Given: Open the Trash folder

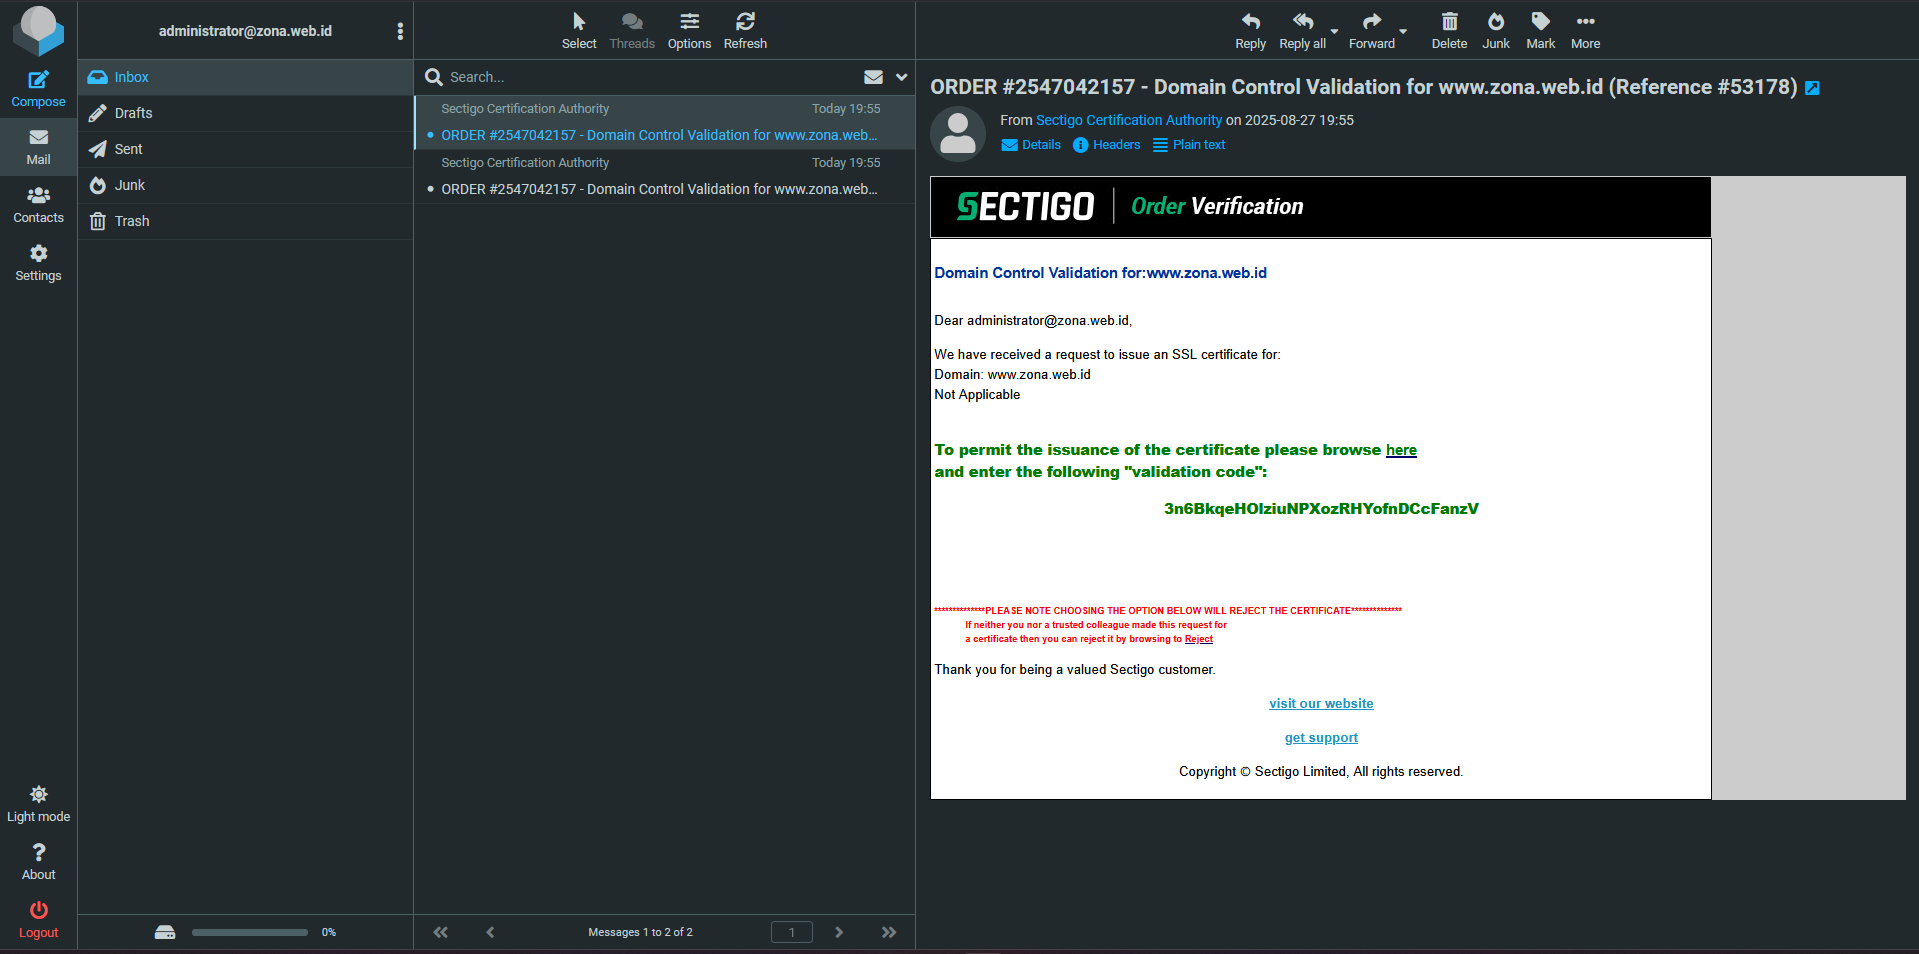Looking at the screenshot, I should [x=131, y=221].
